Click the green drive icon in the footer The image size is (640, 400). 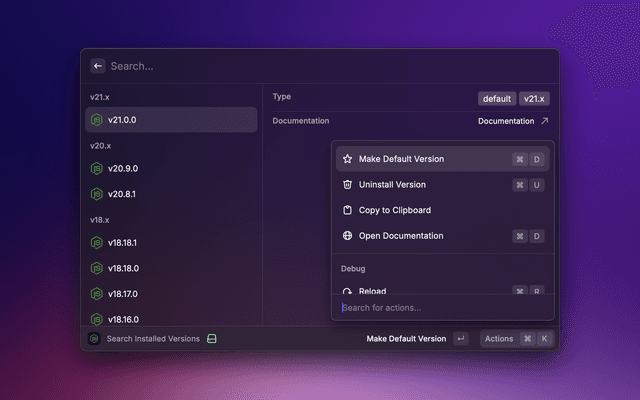click(211, 339)
